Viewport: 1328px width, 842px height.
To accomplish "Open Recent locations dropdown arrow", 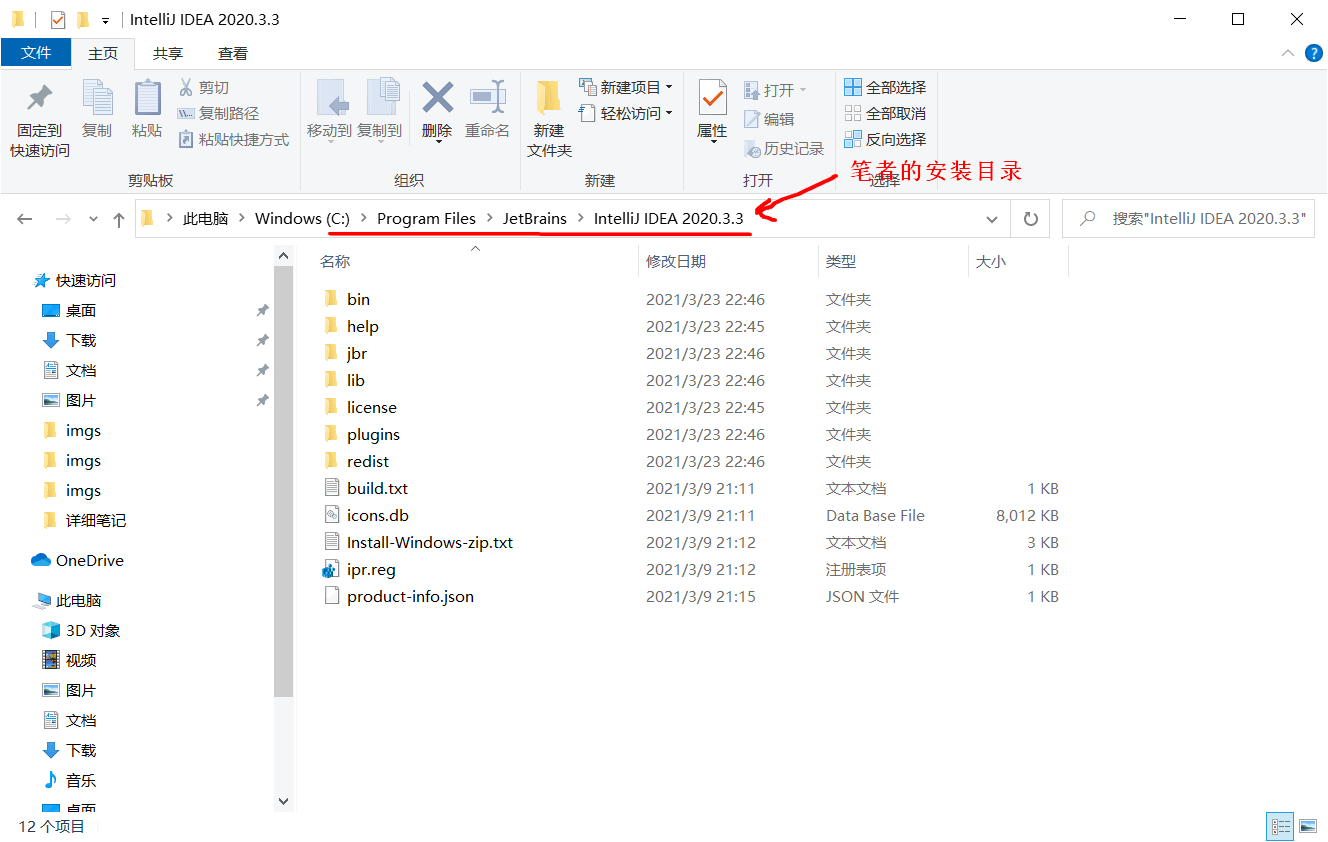I will (93, 219).
